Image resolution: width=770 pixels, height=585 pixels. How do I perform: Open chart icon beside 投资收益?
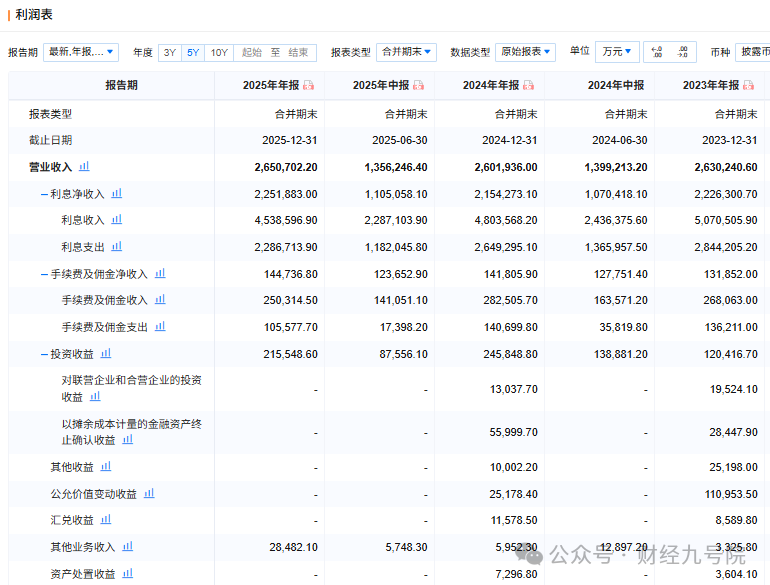point(106,354)
